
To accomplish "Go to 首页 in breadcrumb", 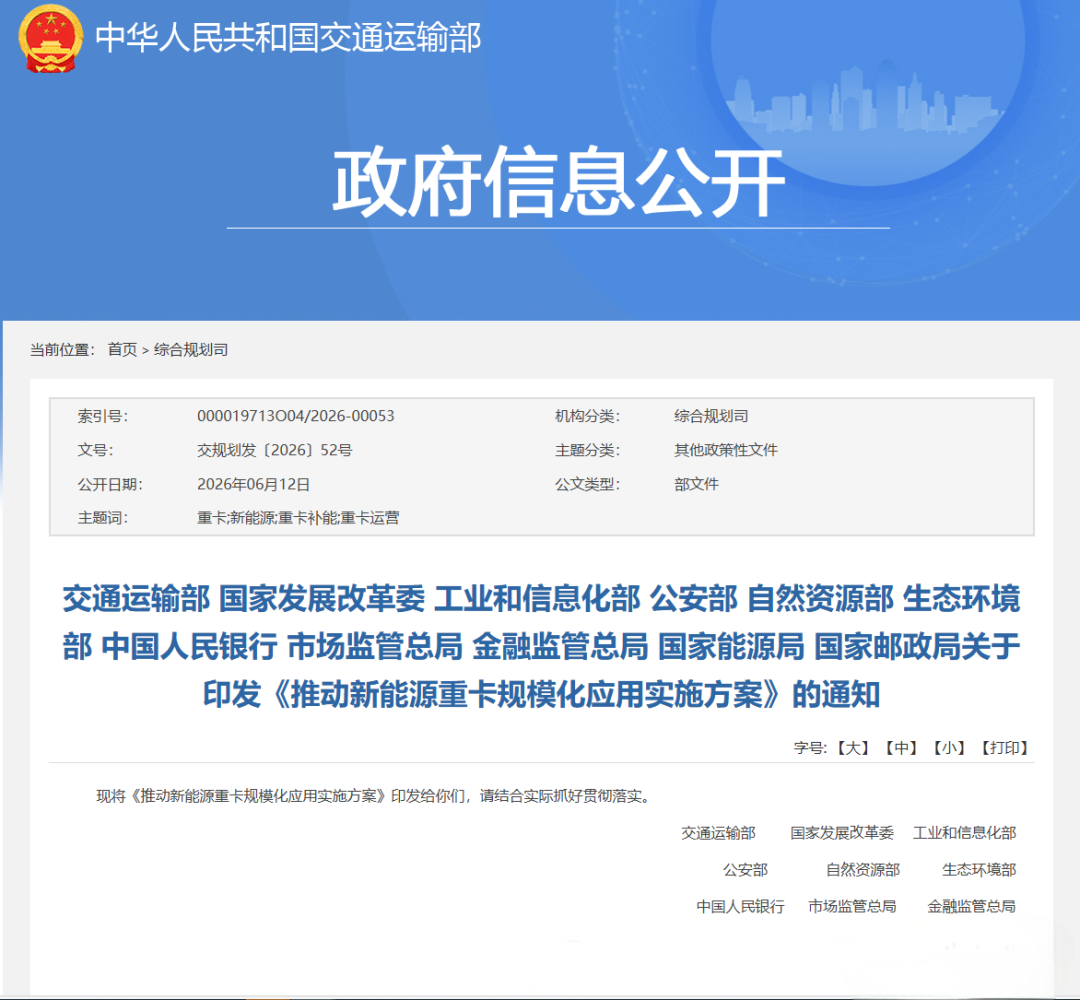I will 122,350.
